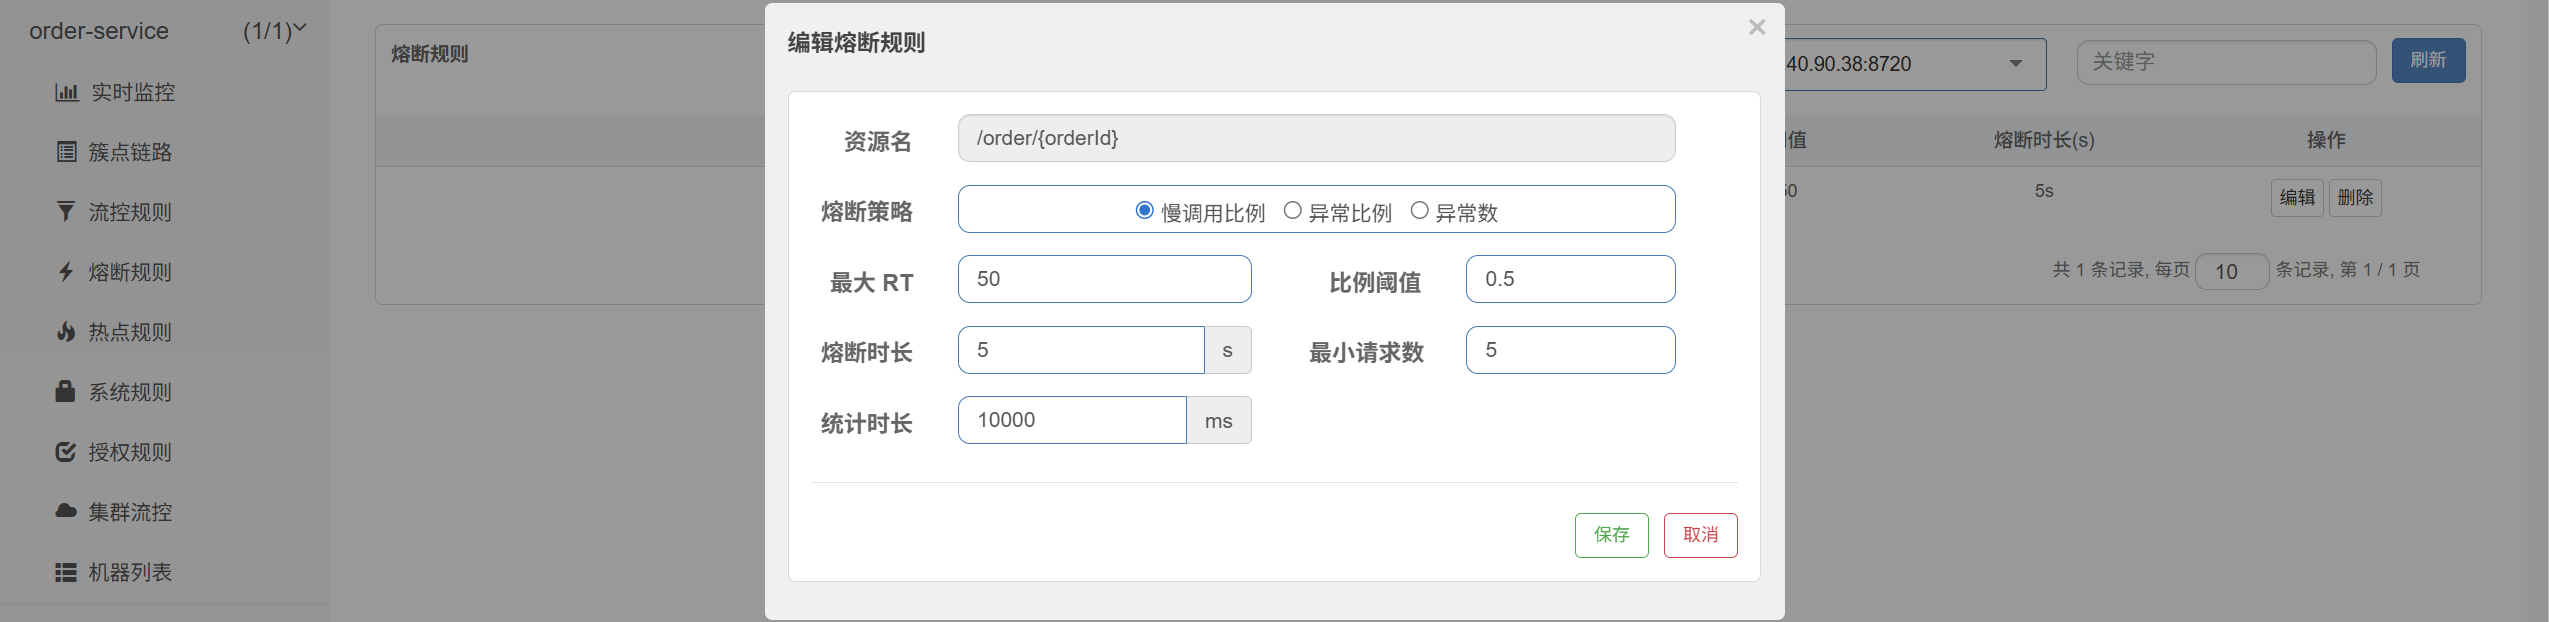Click the 最小请求数 input field
This screenshot has width=2549, height=622.
coord(1570,350)
